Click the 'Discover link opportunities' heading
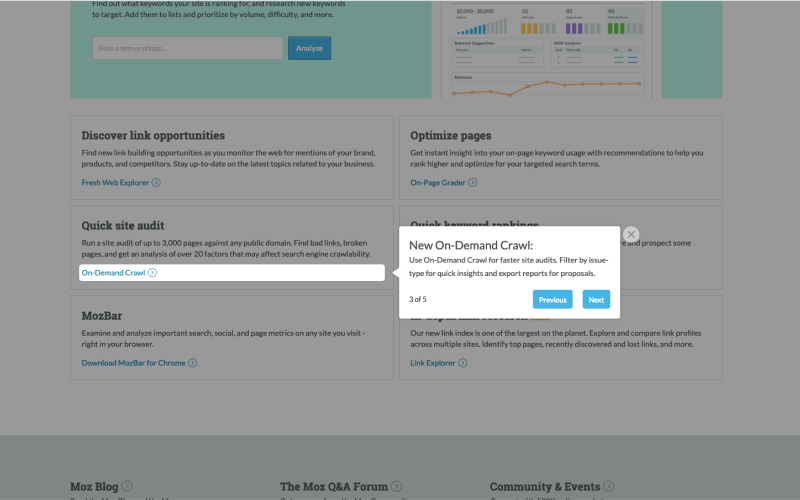The image size is (800, 500). [153, 135]
